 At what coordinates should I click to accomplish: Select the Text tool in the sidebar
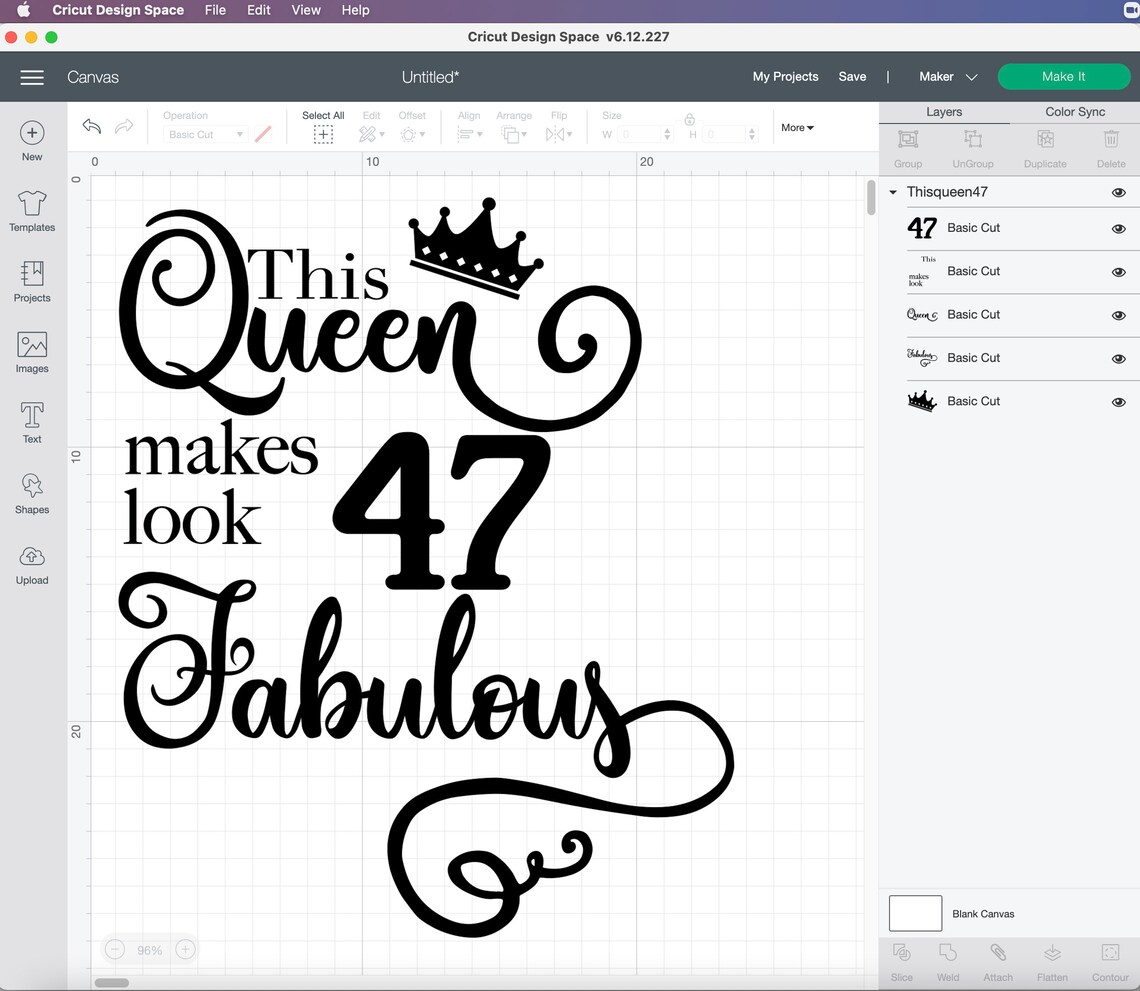click(31, 420)
